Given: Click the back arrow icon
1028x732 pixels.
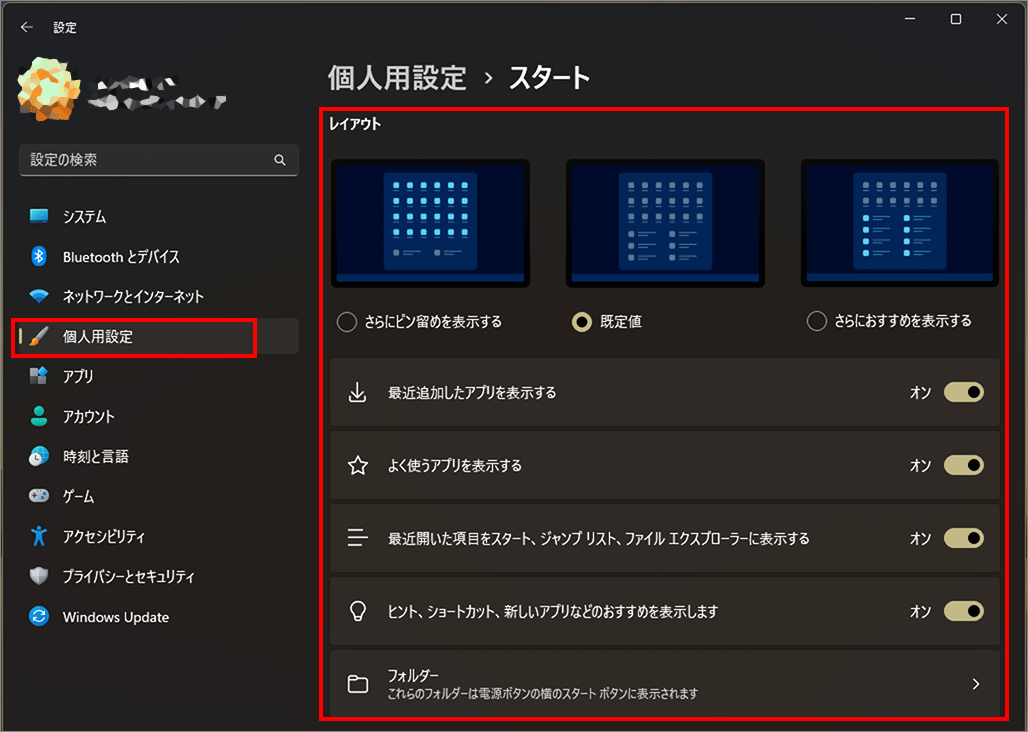Looking at the screenshot, I should coord(27,27).
